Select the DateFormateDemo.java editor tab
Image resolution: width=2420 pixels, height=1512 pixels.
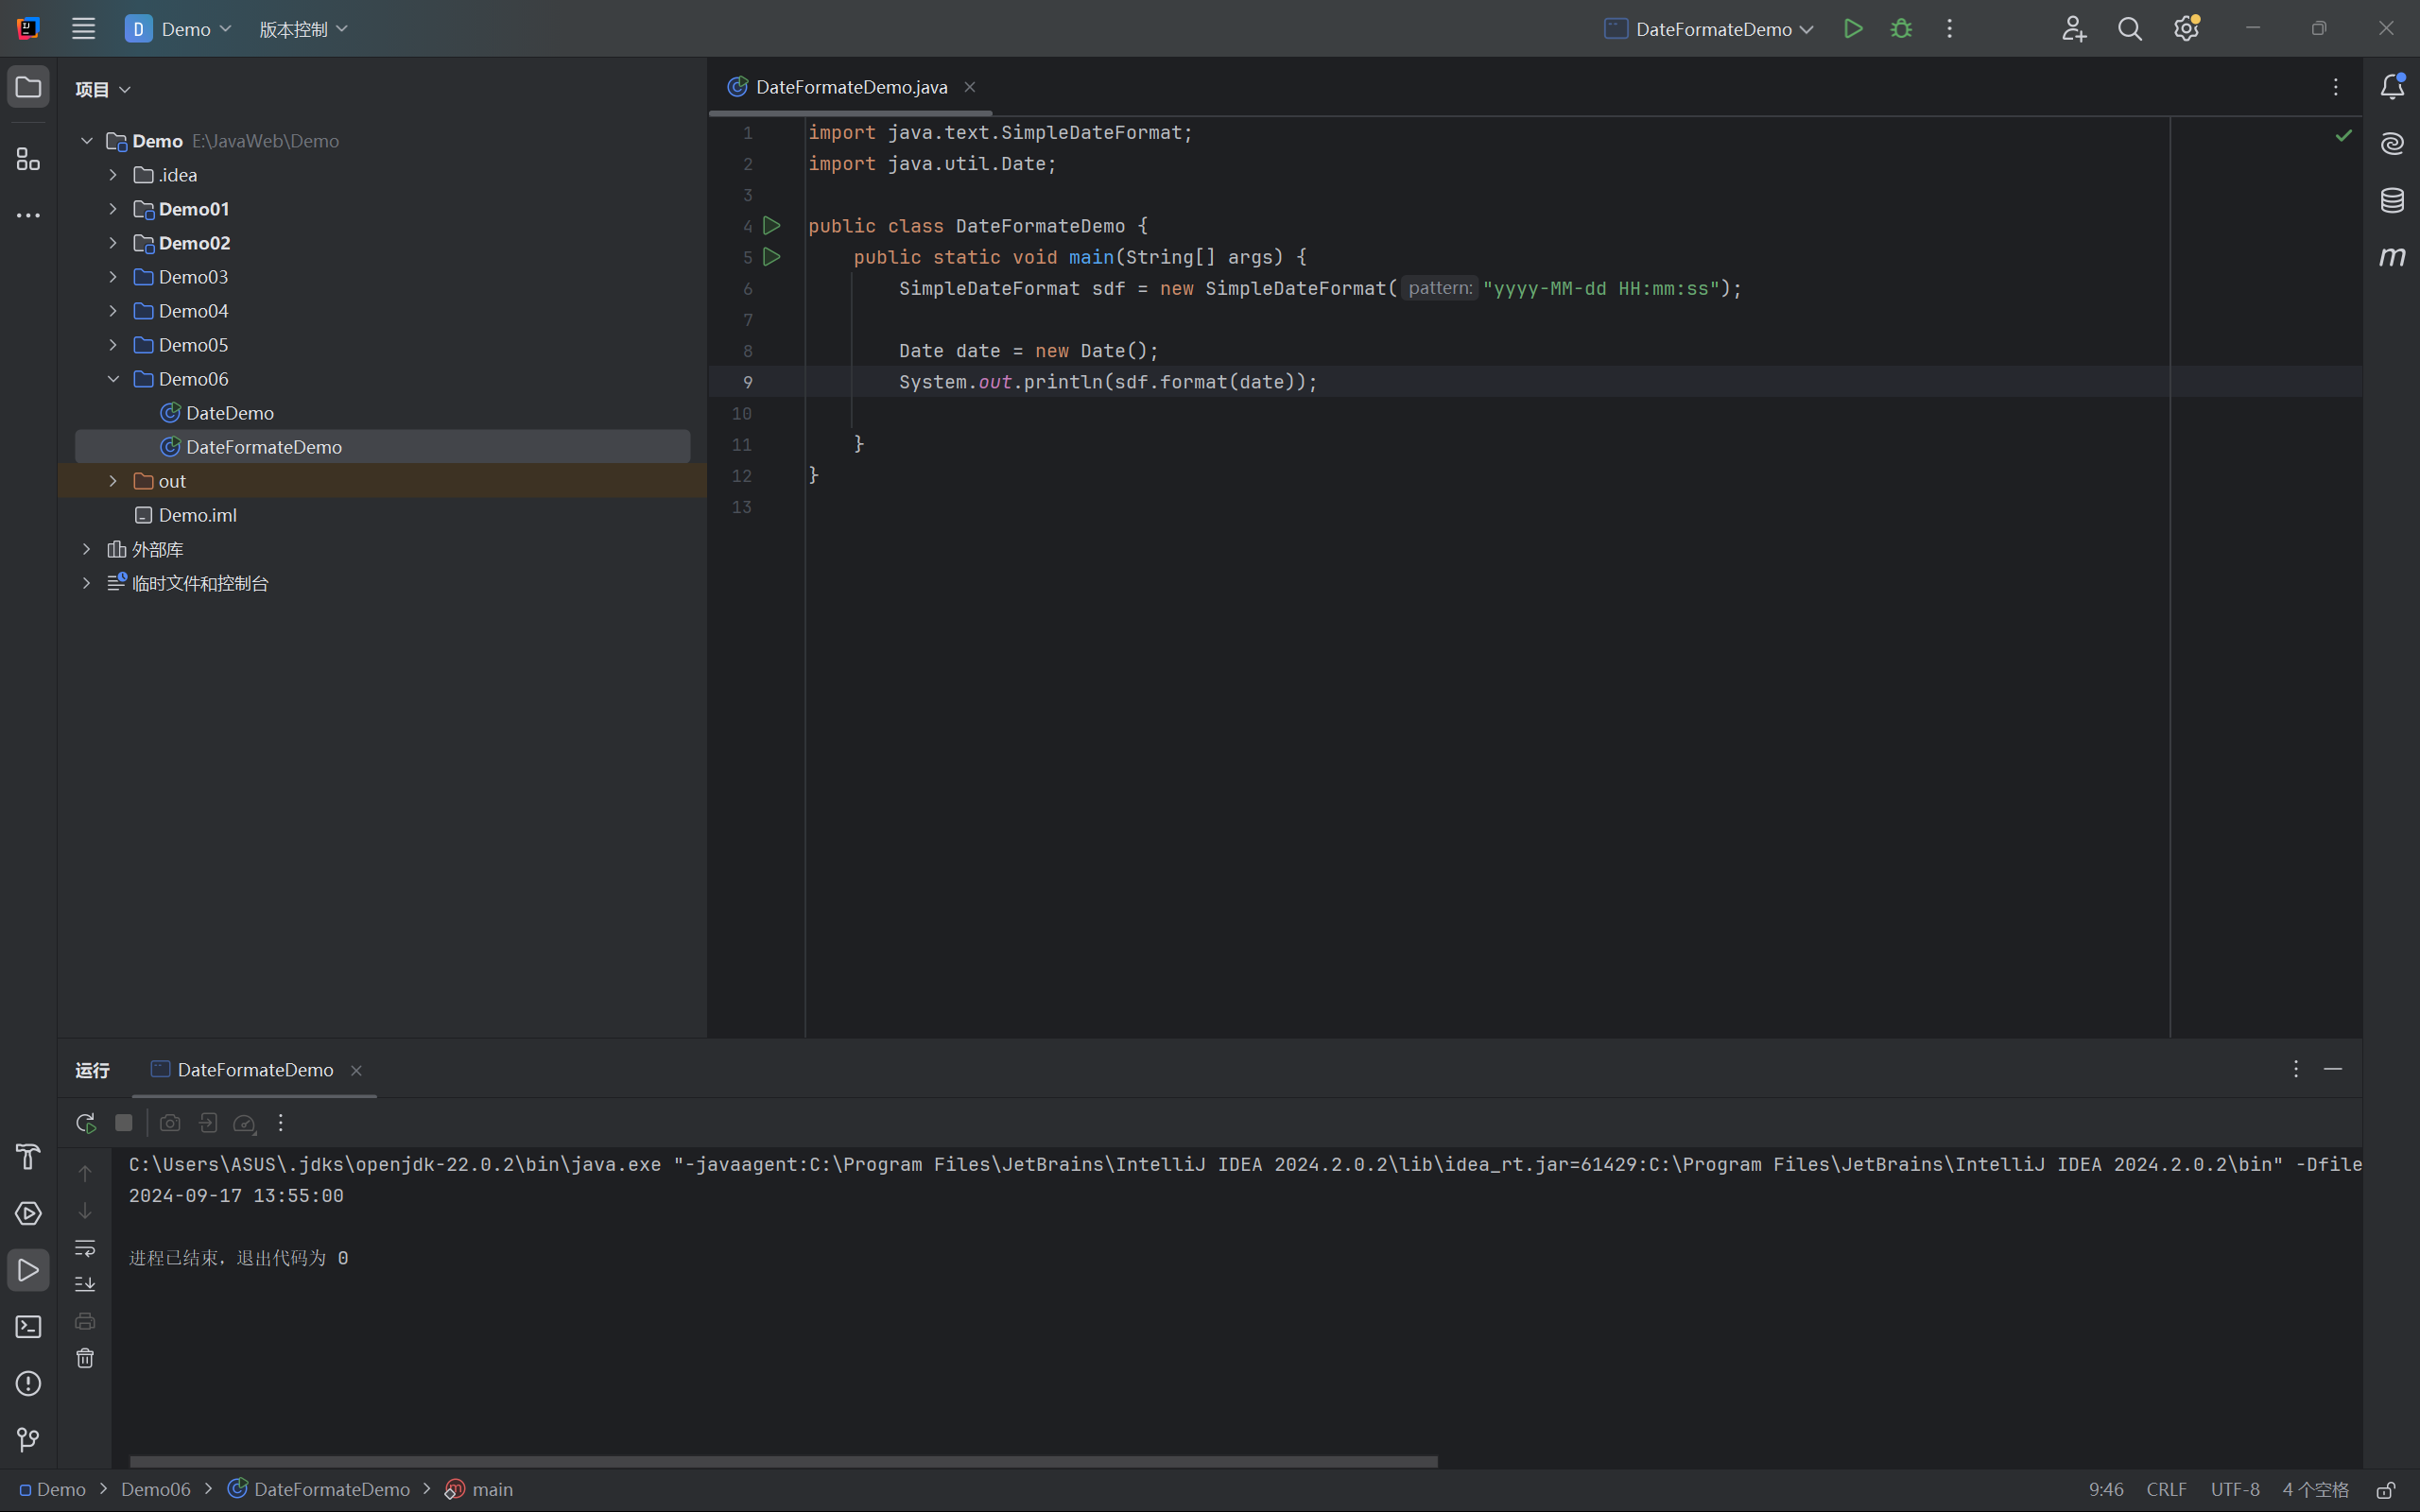[850, 87]
